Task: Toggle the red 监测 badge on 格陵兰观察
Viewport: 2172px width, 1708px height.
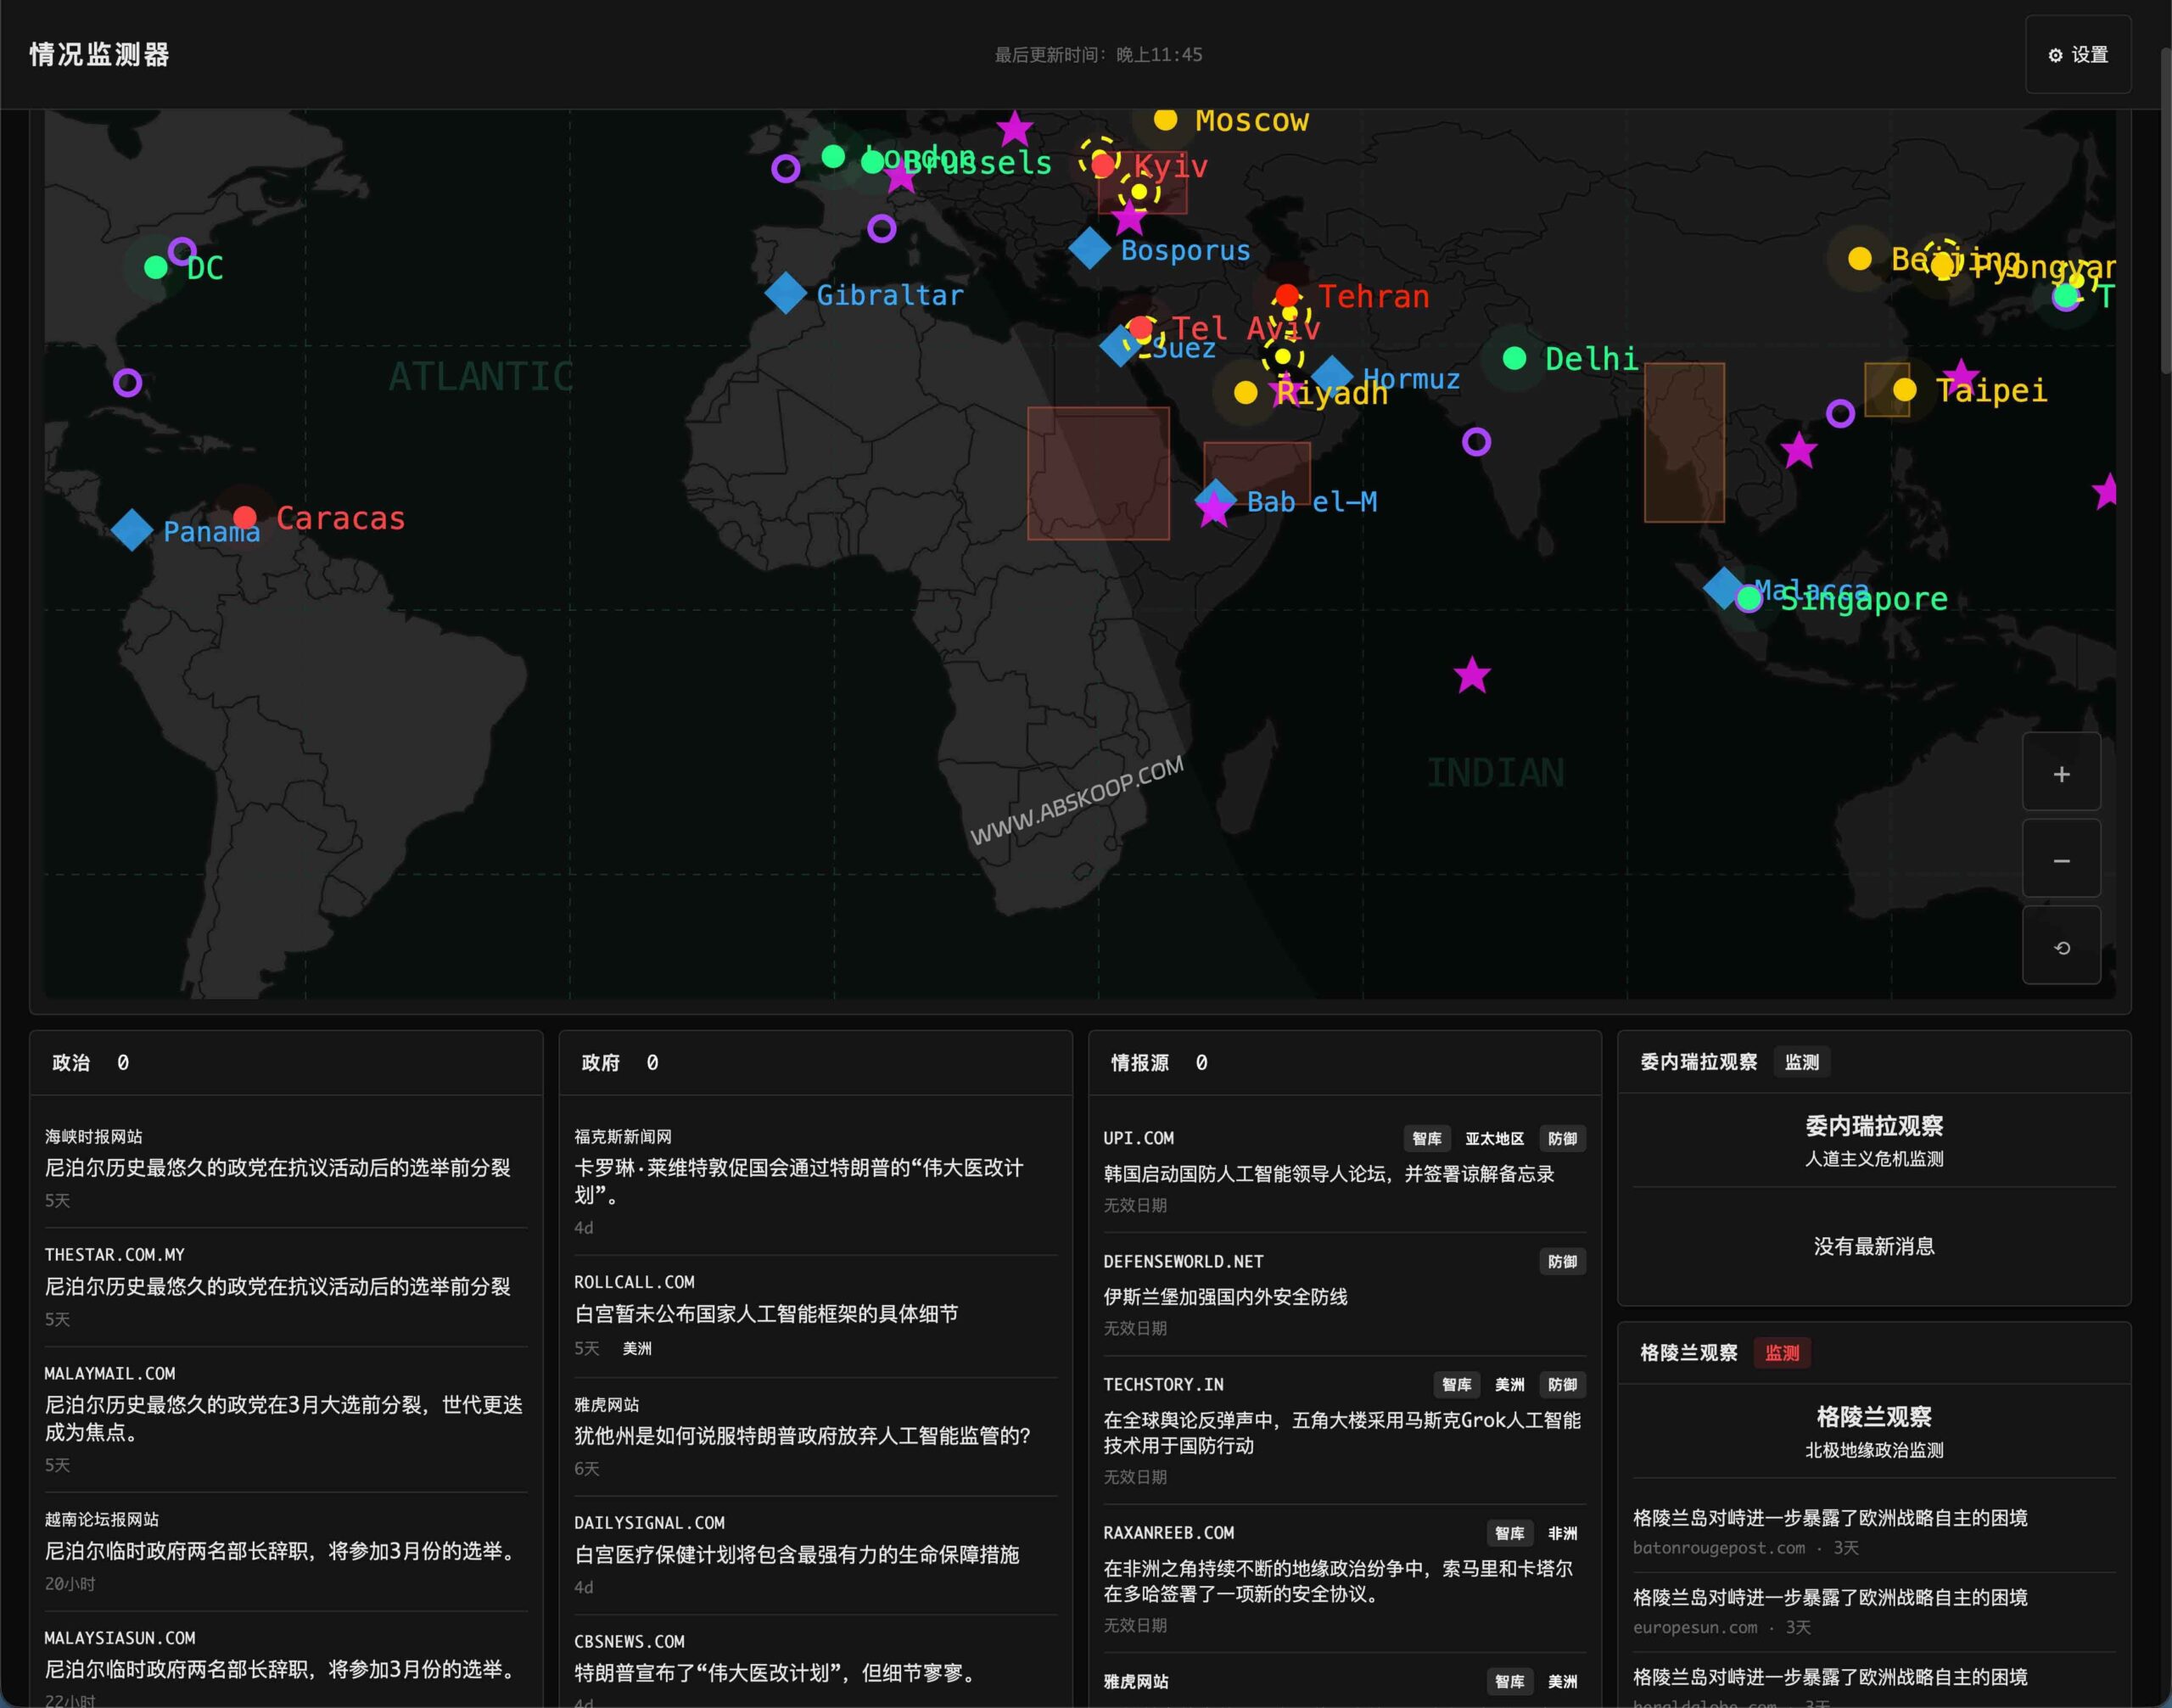Action: 1783,1353
